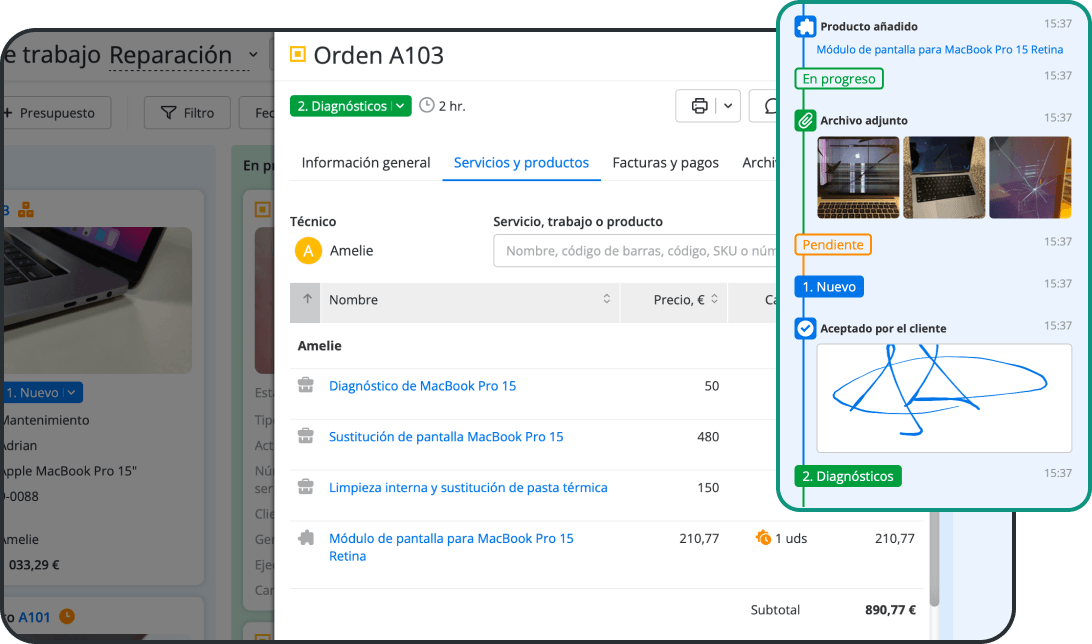1092x644 pixels.
Task: Click the Amelie technician avatar
Action: pos(309,251)
